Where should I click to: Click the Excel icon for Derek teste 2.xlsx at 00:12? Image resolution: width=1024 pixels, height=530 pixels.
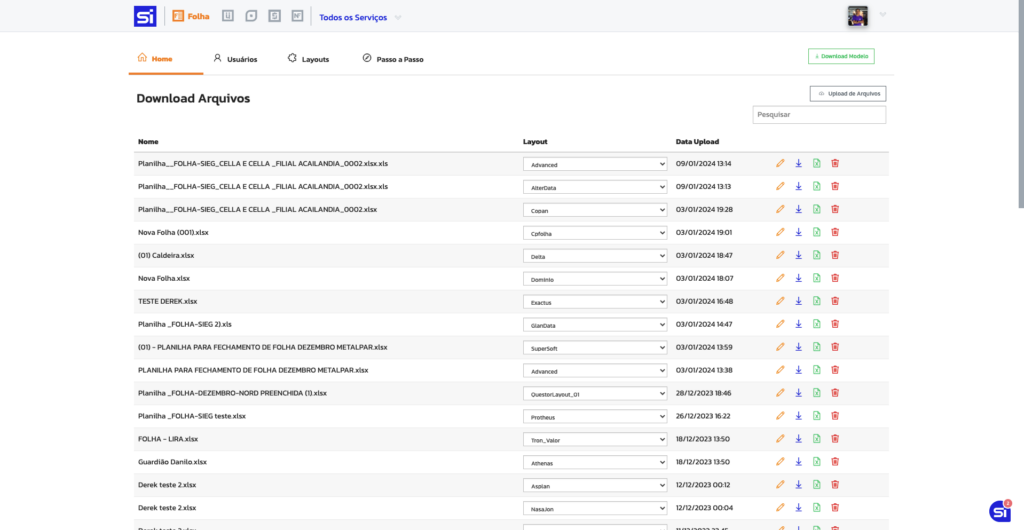tap(816, 485)
